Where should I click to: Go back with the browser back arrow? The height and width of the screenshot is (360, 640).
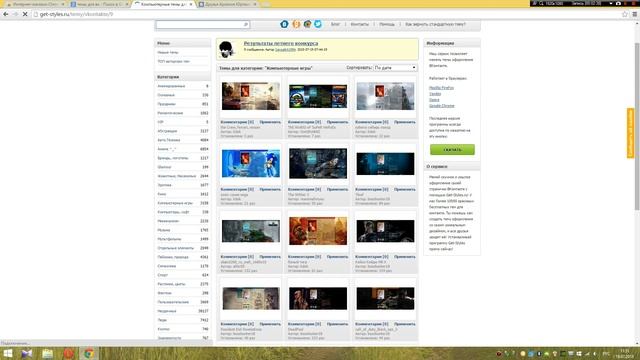(6, 14)
